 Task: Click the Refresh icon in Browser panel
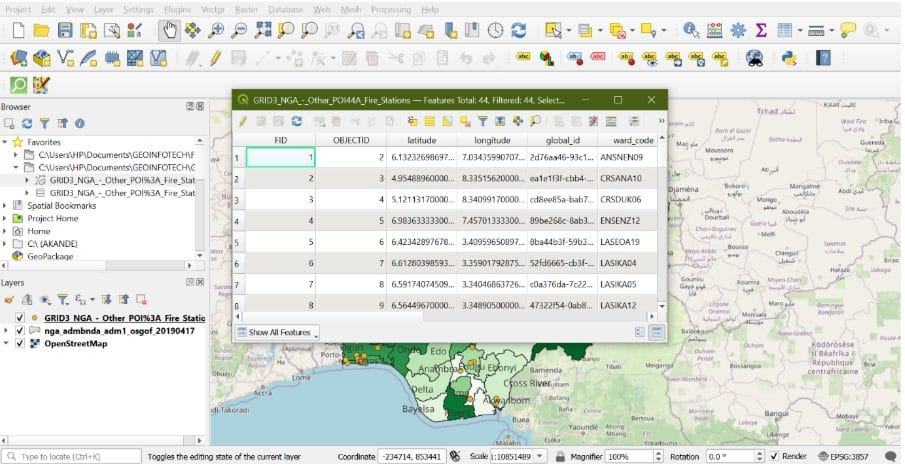click(x=27, y=124)
